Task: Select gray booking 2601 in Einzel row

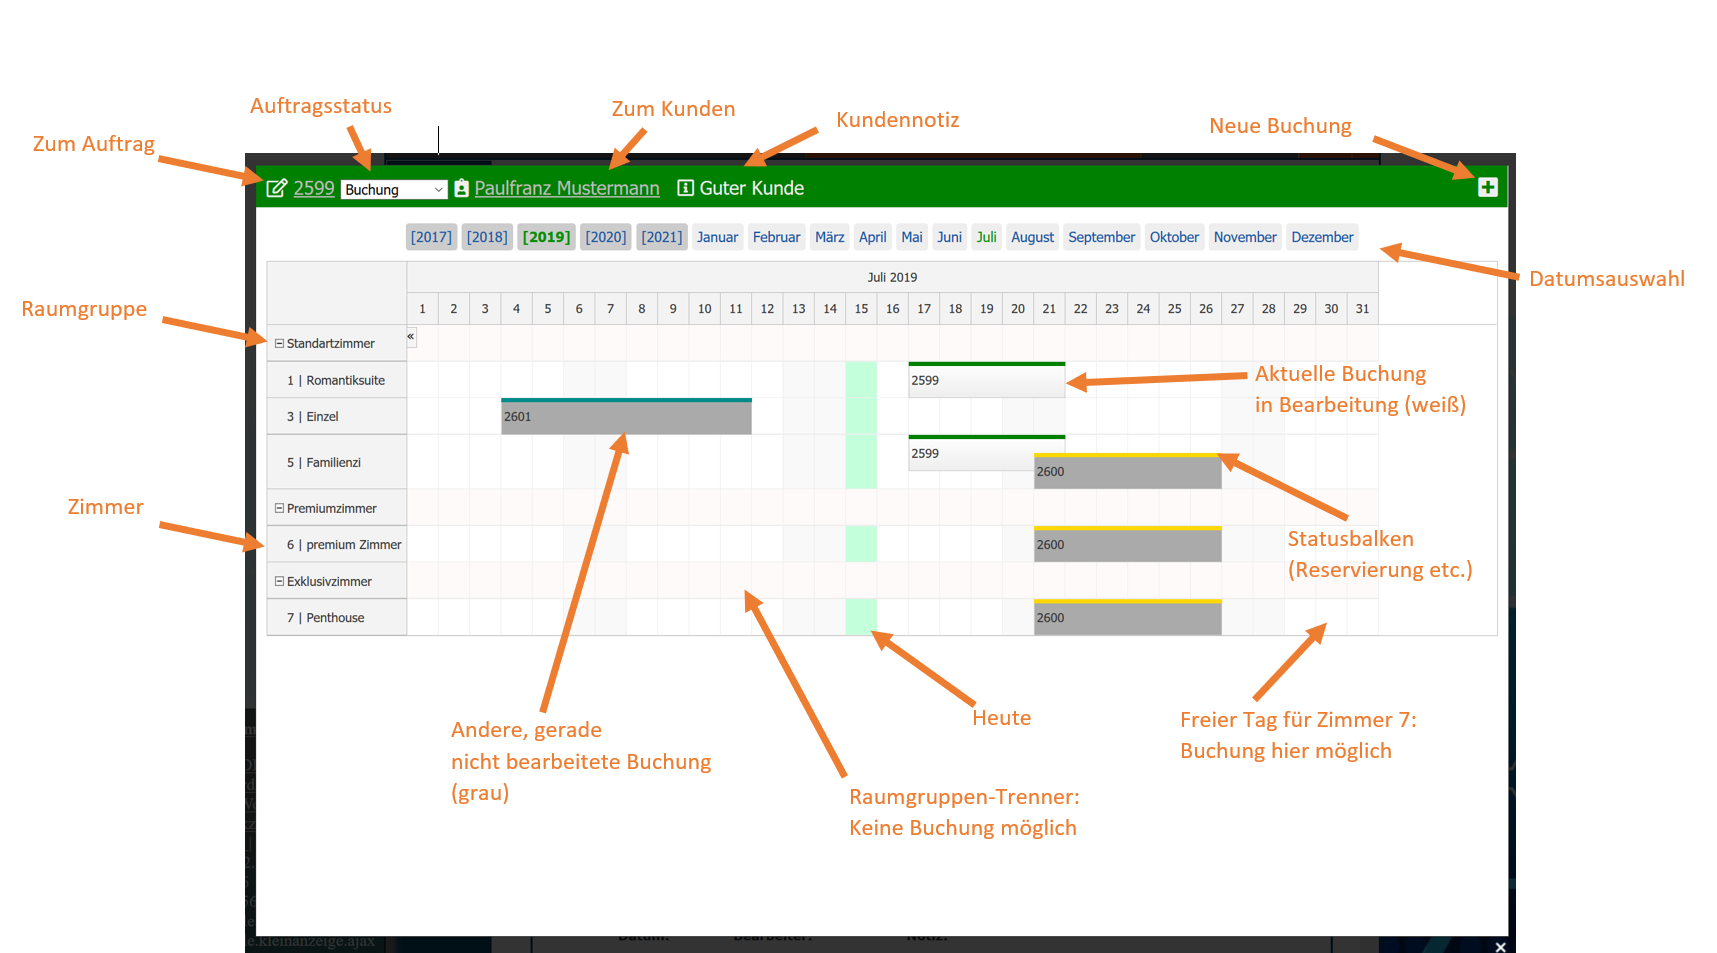Action: tap(626, 417)
